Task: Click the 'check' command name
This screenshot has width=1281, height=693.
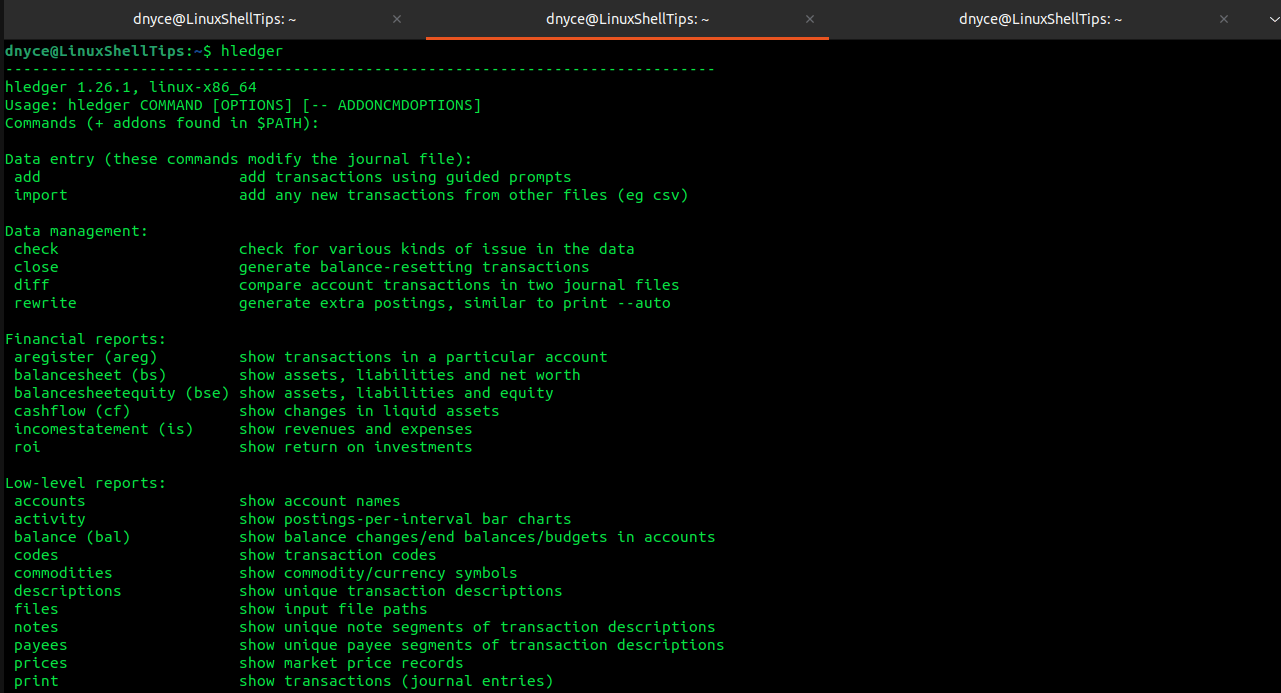Action: coord(36,249)
